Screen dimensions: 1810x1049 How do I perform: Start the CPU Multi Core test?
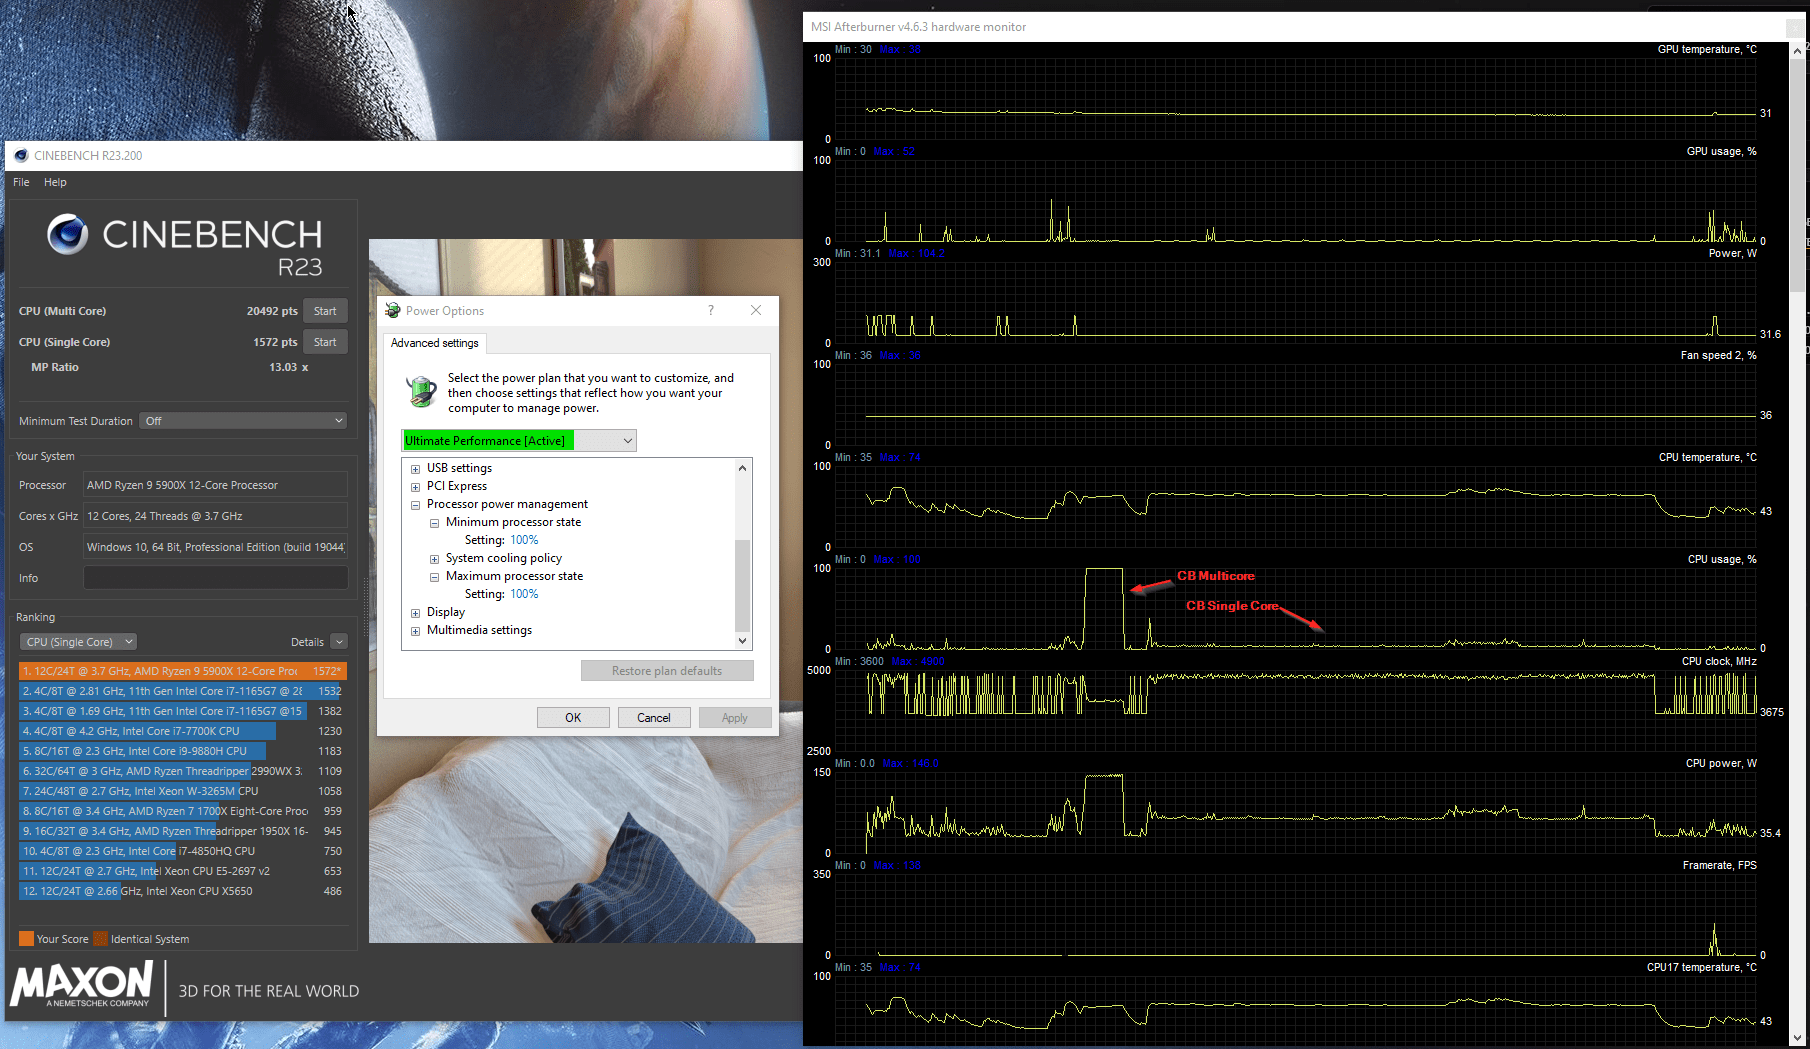coord(325,311)
